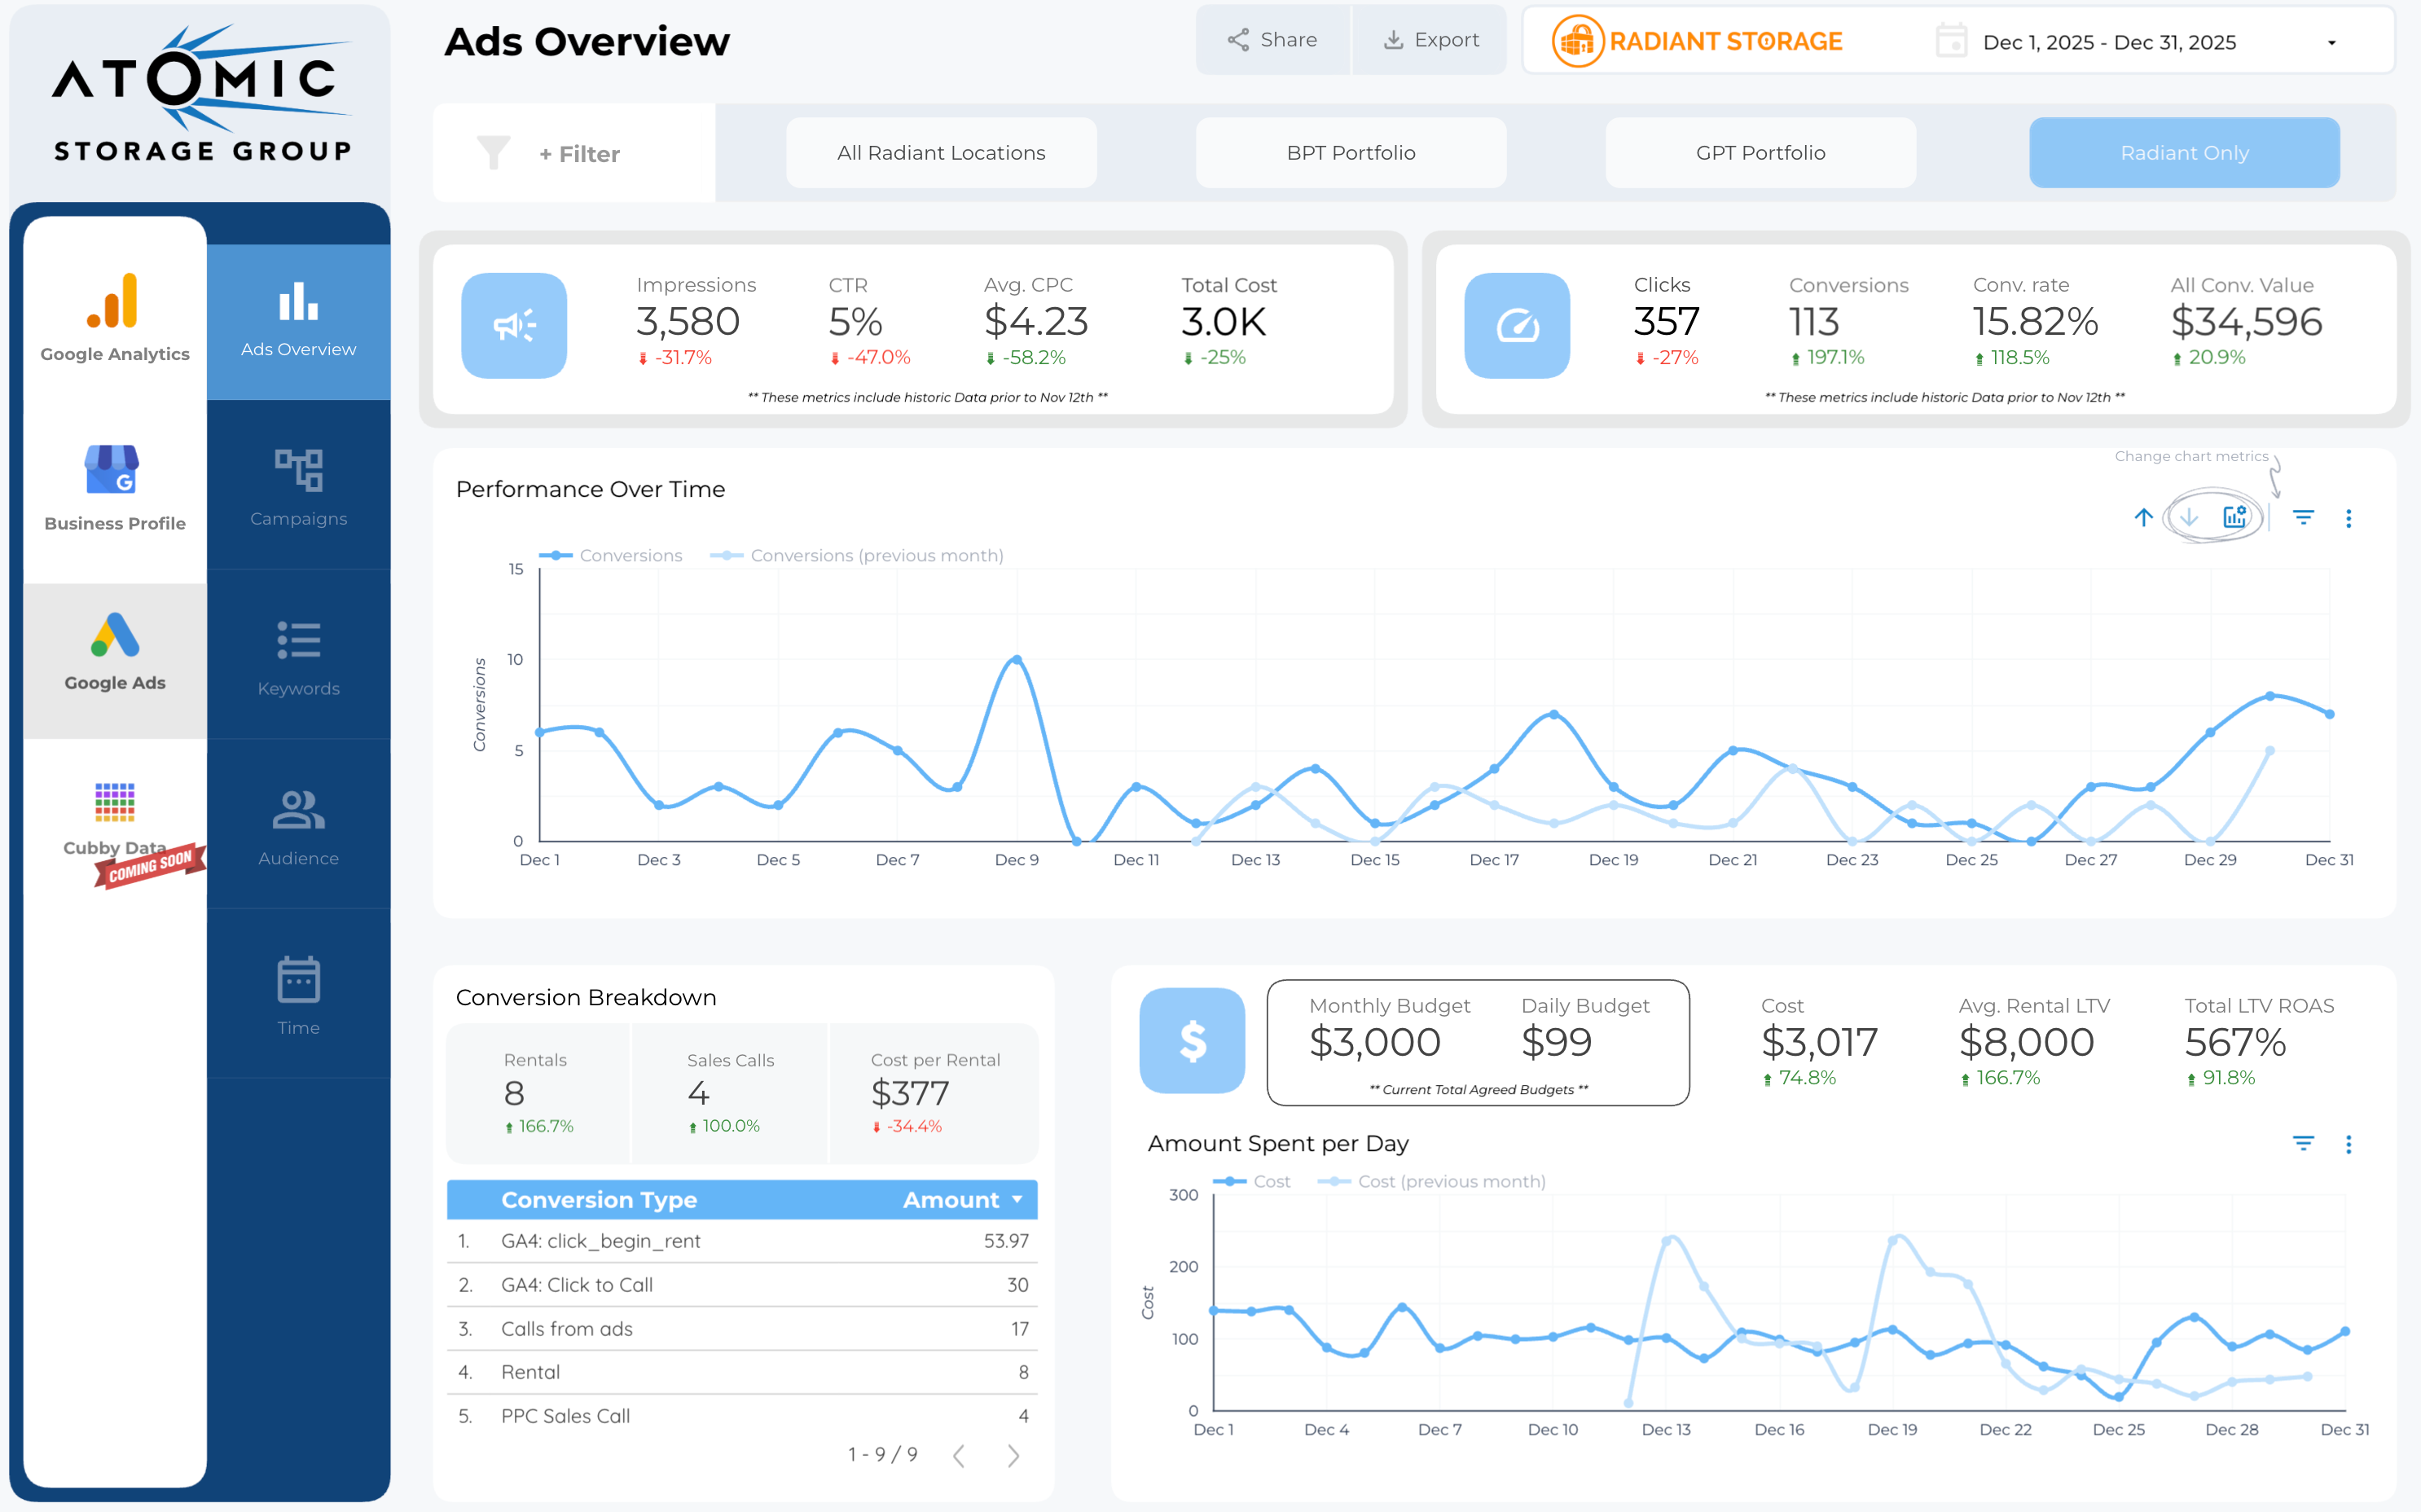Open Performance chart three-dot options menu
Screen dimensions: 2421x1512
coord(2348,518)
